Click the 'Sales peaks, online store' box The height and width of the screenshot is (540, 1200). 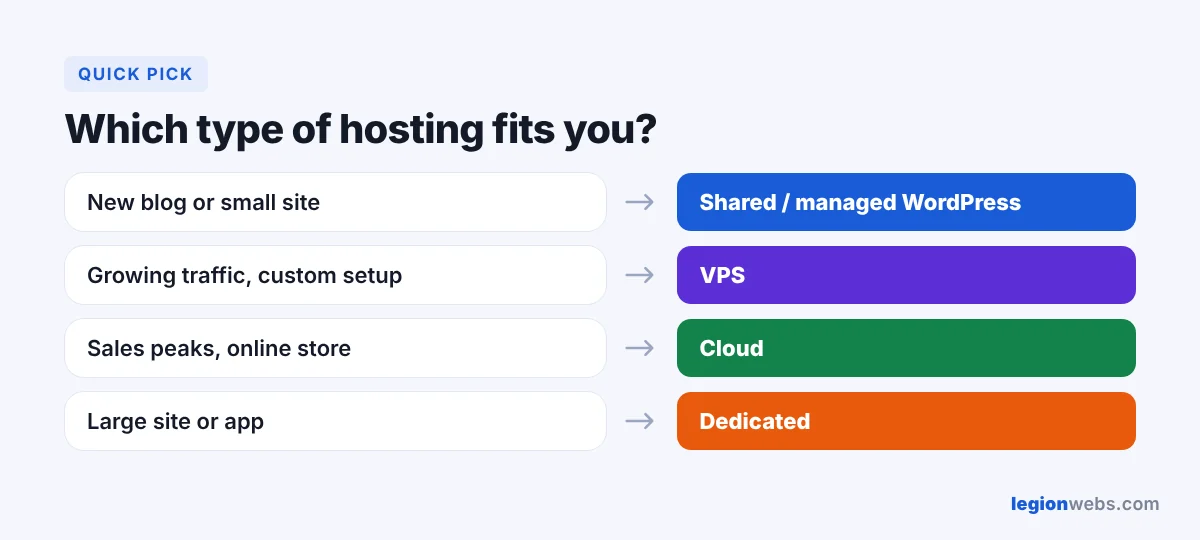point(335,348)
